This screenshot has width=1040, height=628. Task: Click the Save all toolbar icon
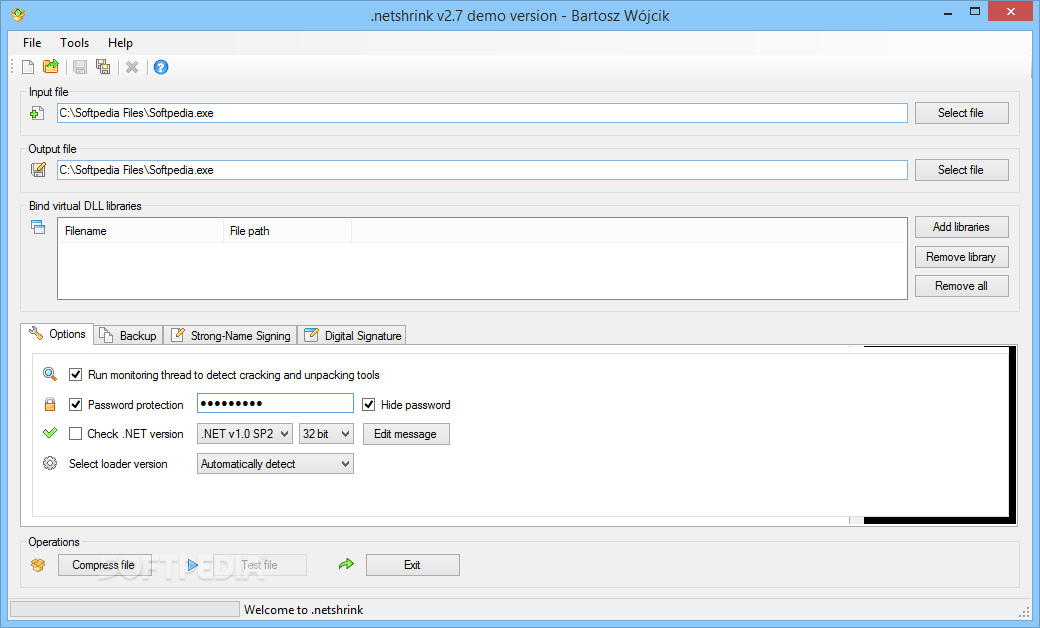tap(103, 66)
